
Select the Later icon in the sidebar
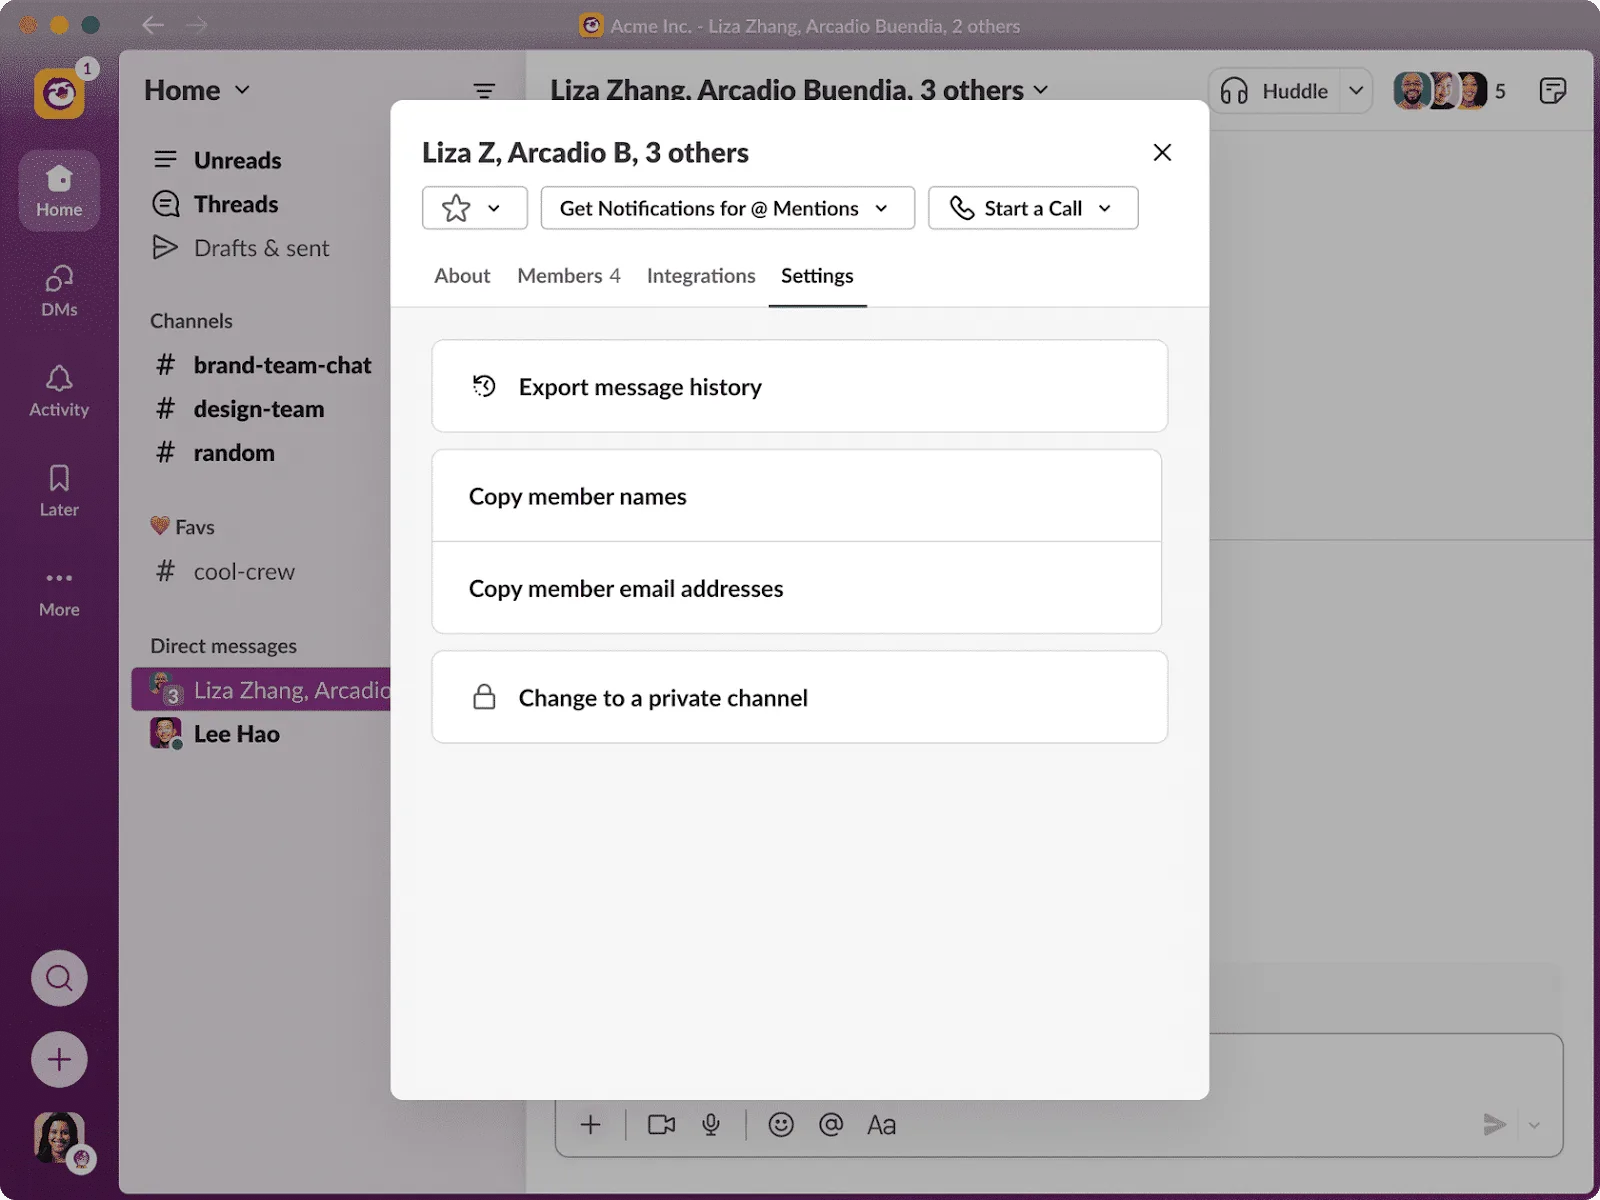pos(59,489)
